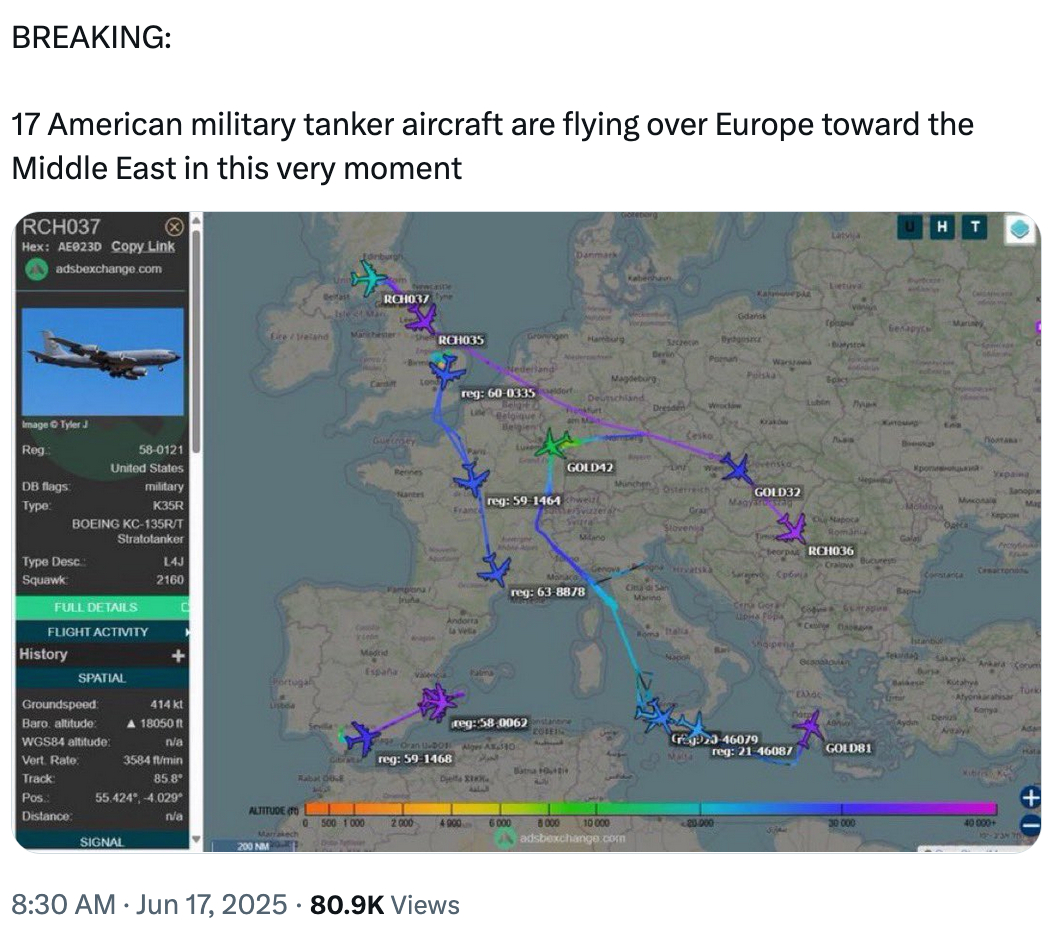Toggle the H map button
The height and width of the screenshot is (942, 1064).
coord(941,229)
